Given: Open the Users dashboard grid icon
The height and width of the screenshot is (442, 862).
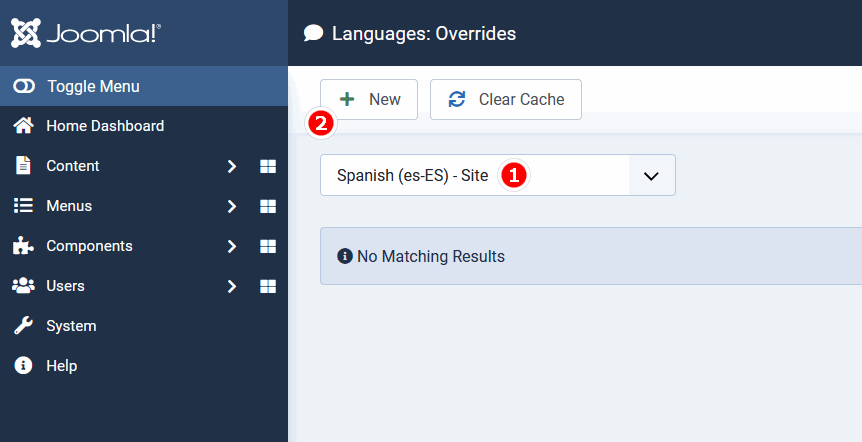Looking at the screenshot, I should pos(268,286).
